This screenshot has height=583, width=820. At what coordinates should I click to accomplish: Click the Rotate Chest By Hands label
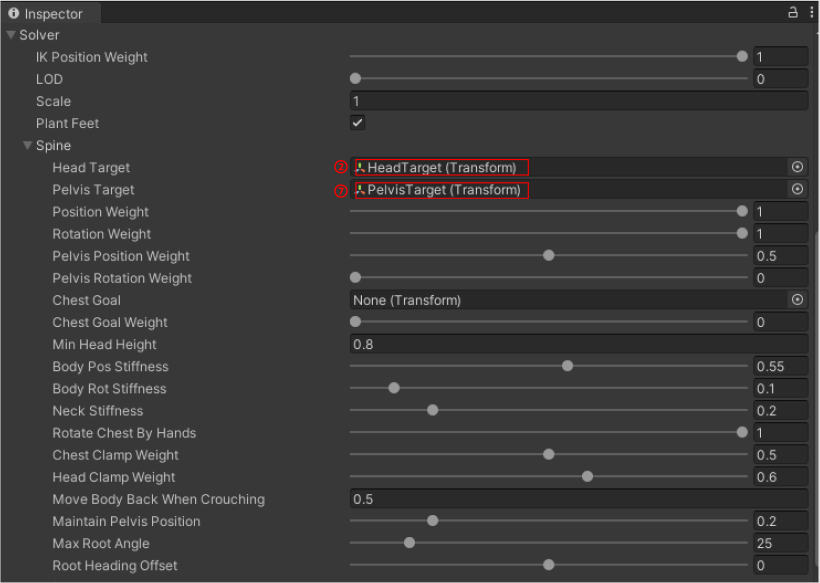[124, 433]
